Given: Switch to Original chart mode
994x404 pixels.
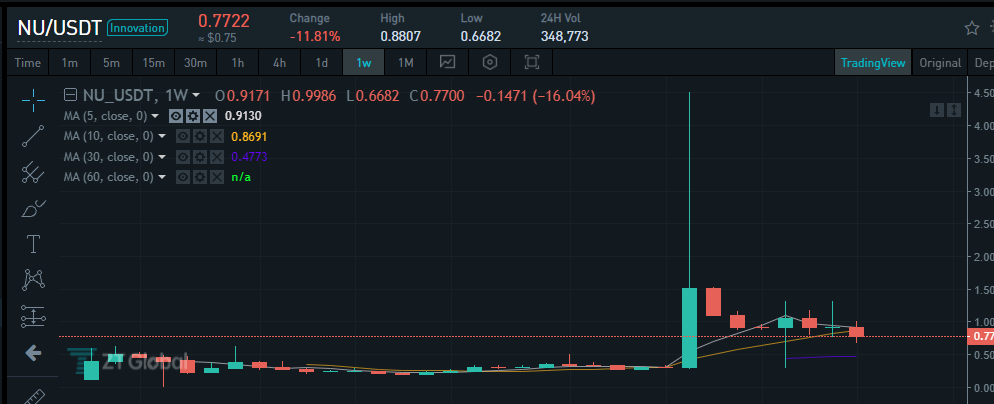Looking at the screenshot, I should [x=940, y=63].
